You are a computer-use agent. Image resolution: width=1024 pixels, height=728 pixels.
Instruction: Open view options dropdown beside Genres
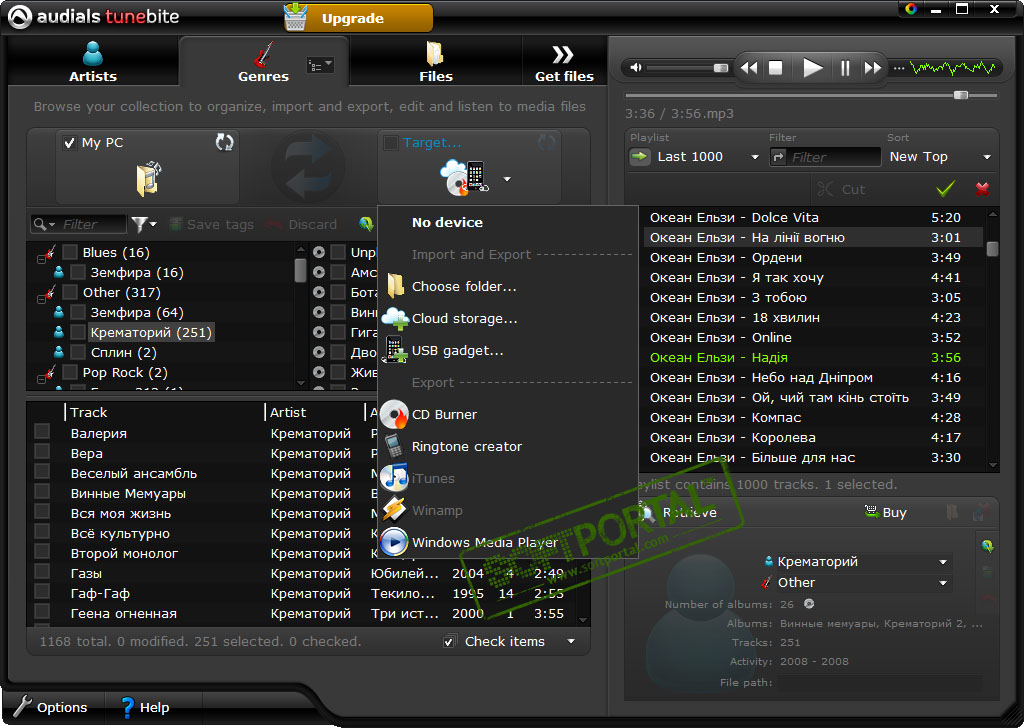[x=320, y=65]
